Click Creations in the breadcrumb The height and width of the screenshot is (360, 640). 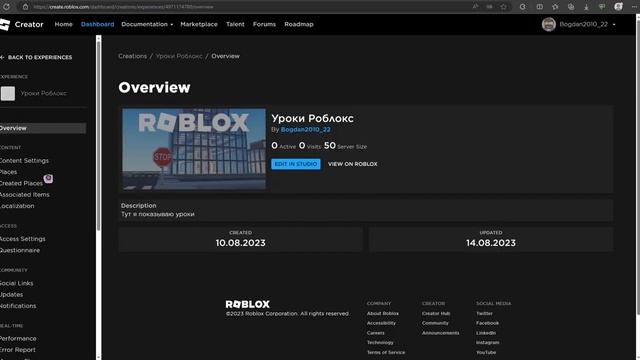pyautogui.click(x=132, y=56)
